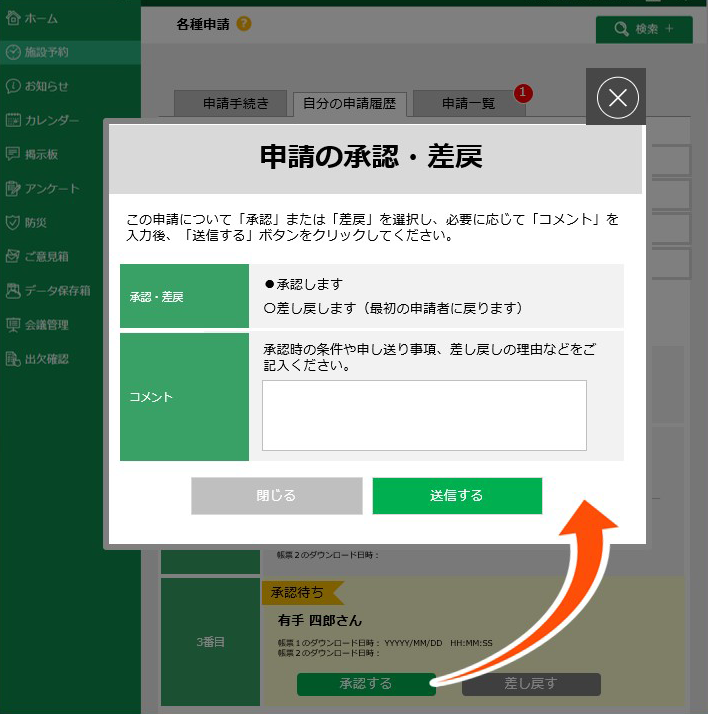This screenshot has width=708, height=714.
Task: Open the suggestion box (ご意見箱) icon
Action: pyautogui.click(x=13, y=256)
